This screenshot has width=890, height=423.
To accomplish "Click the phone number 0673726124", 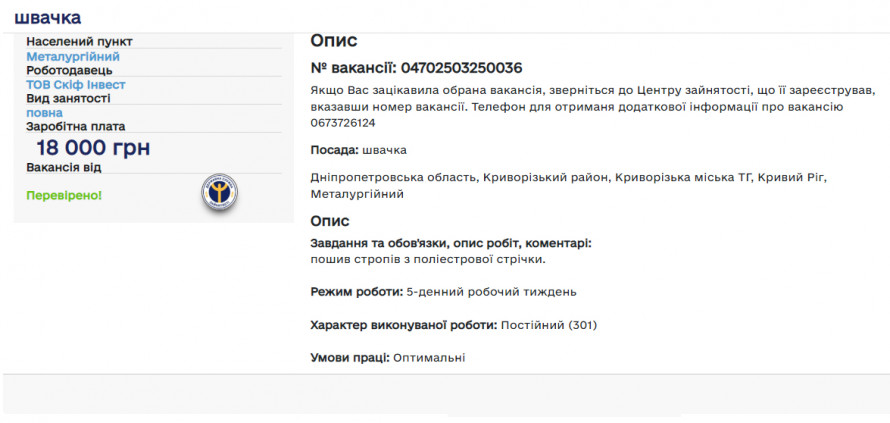I will [343, 122].
